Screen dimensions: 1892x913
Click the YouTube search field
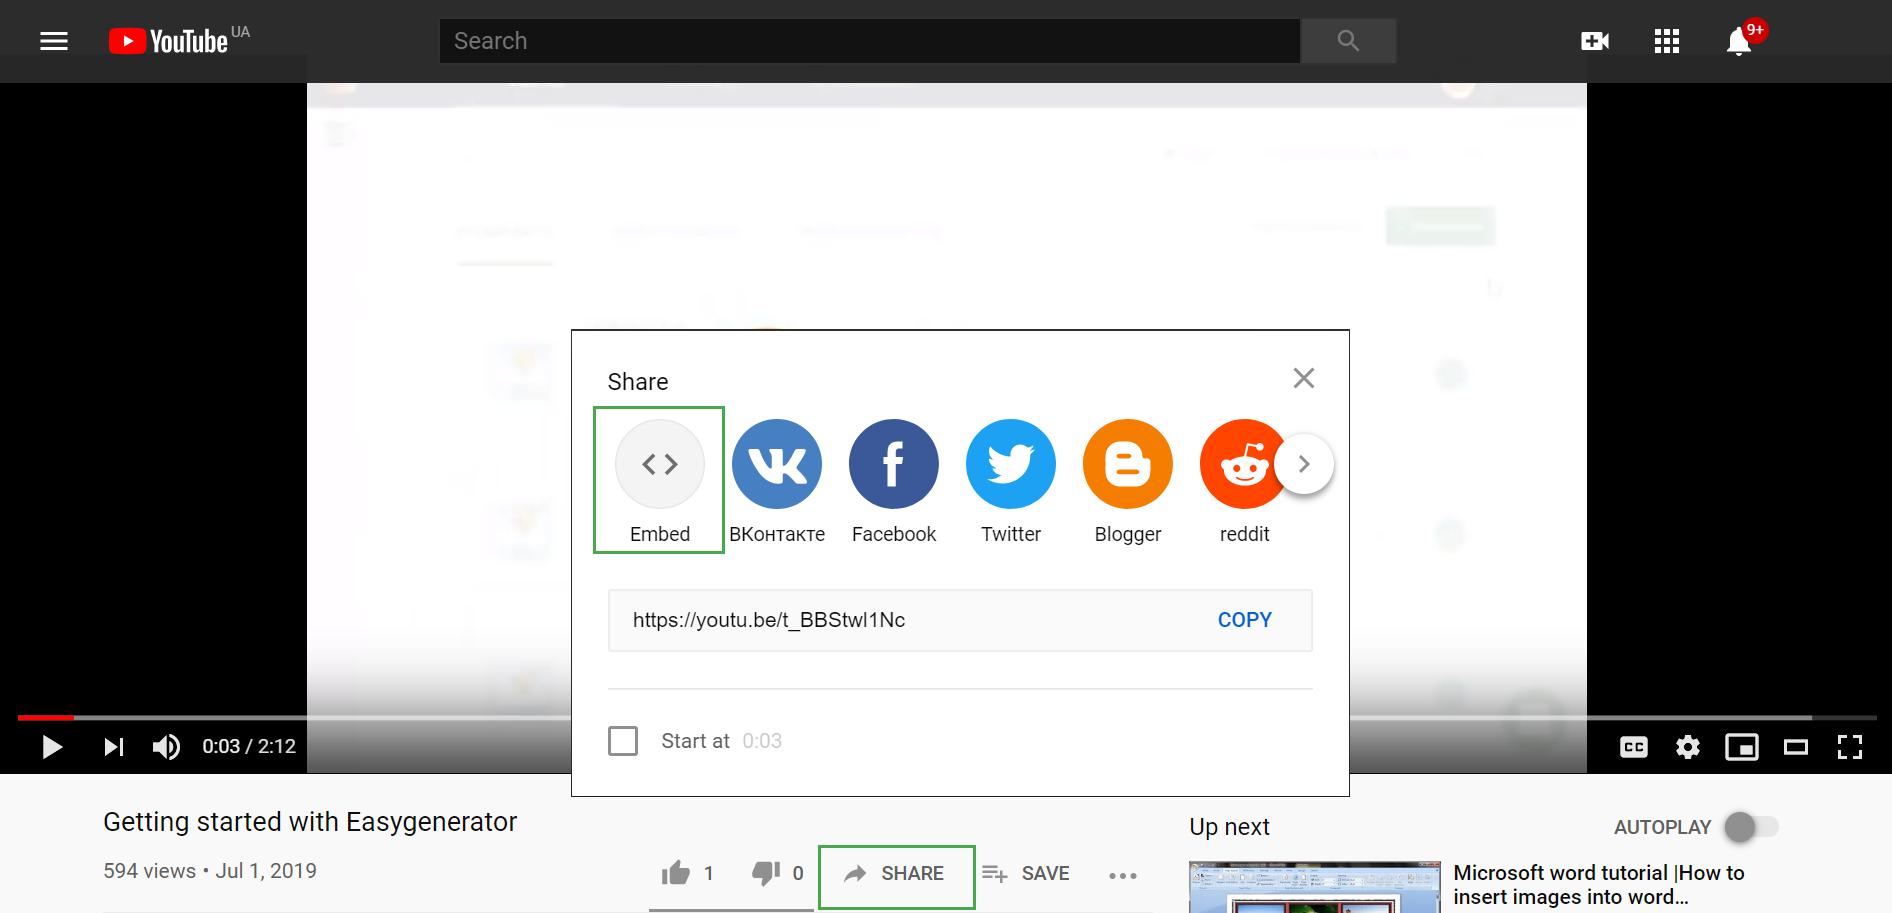click(869, 41)
